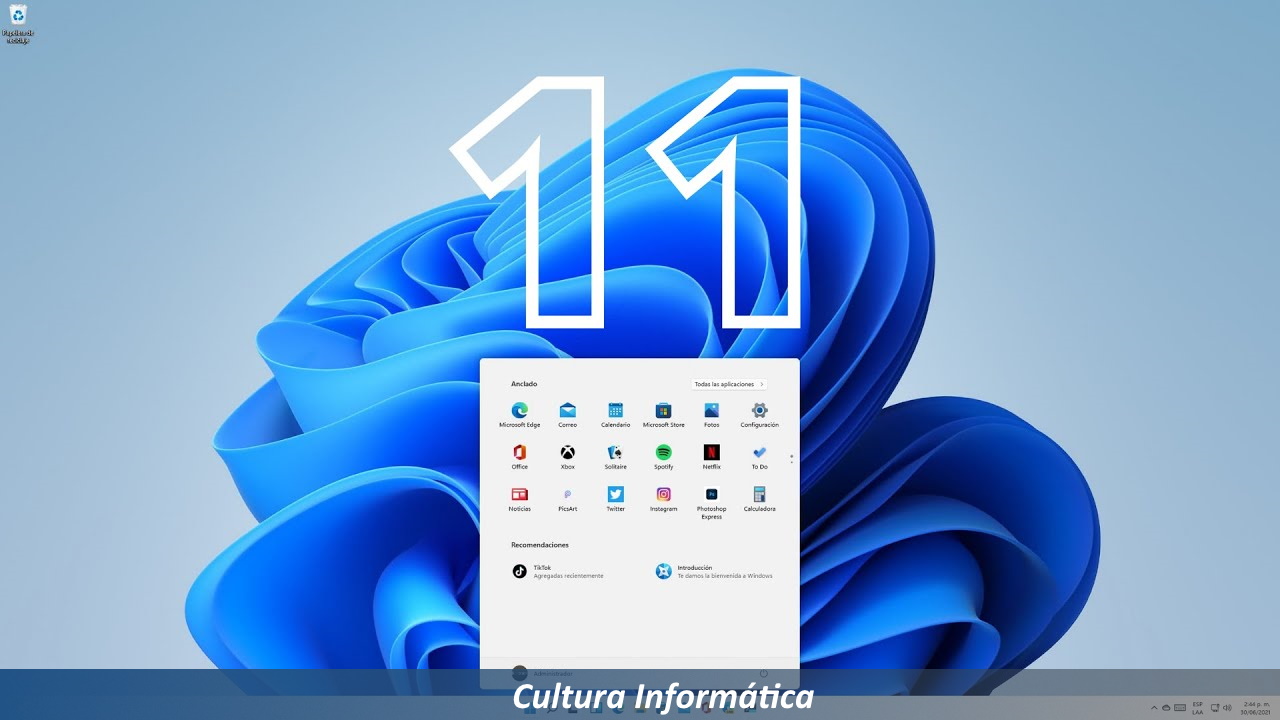Select the Recycle Bin desktop icon
This screenshot has height=720, width=1280.
pyautogui.click(x=17, y=24)
